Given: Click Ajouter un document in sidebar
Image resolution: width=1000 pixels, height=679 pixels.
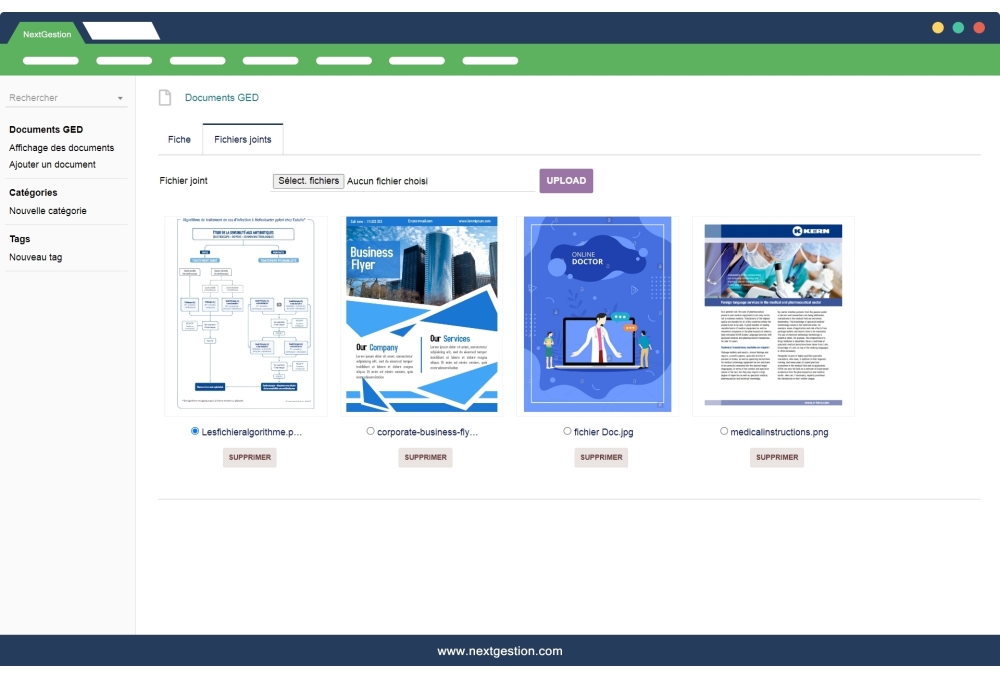Looking at the screenshot, I should [x=52, y=164].
